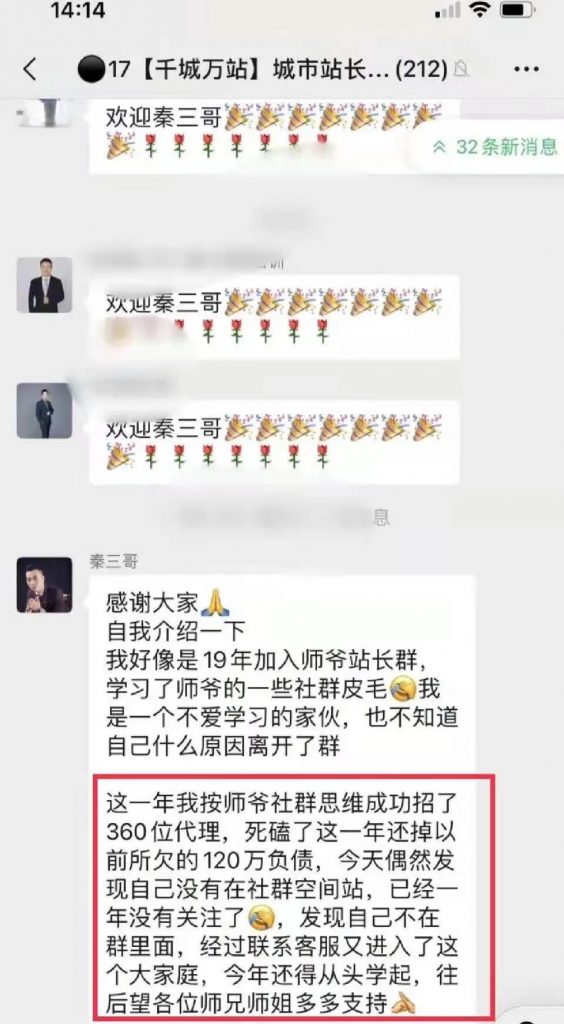Tap the third 欢迎秦三哥 message bubble

pyautogui.click(x=274, y=443)
